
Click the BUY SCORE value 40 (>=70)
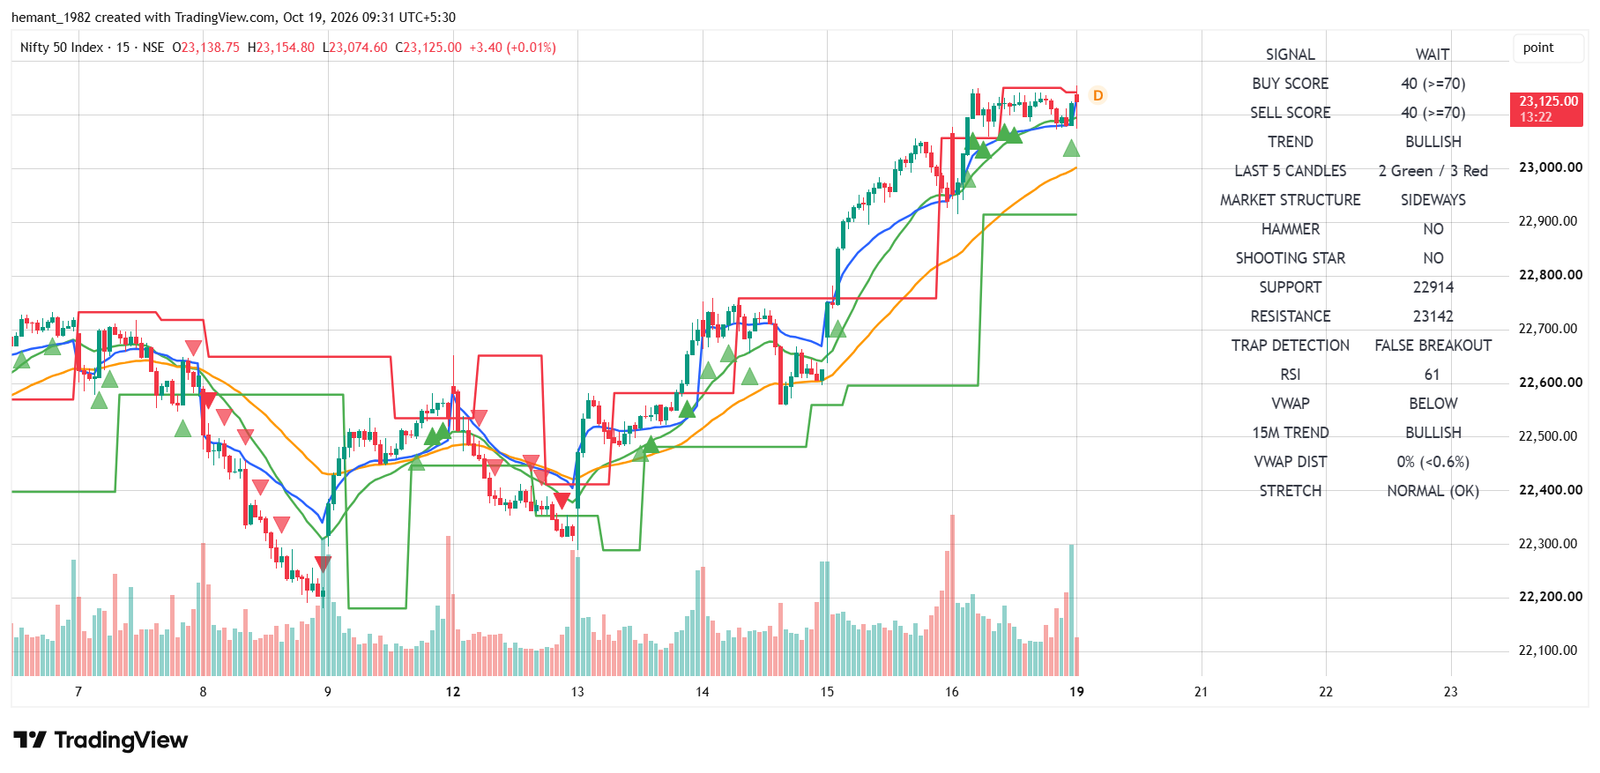click(x=1432, y=84)
